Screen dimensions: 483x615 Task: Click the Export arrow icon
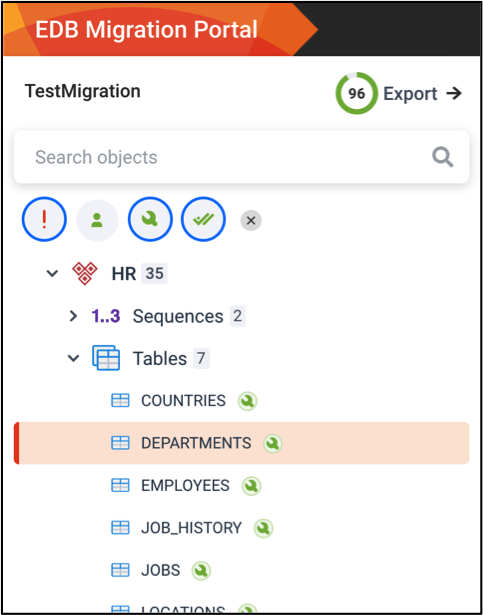(454, 94)
